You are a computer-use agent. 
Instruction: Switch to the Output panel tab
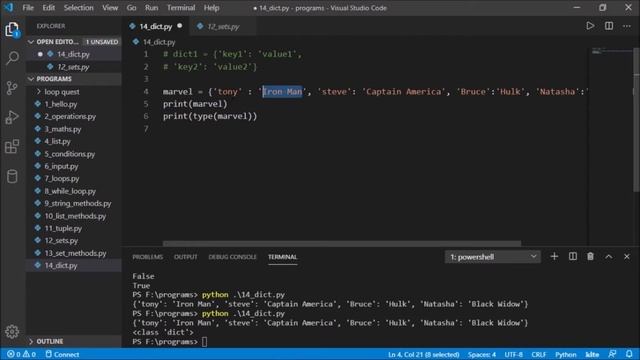[x=185, y=257]
